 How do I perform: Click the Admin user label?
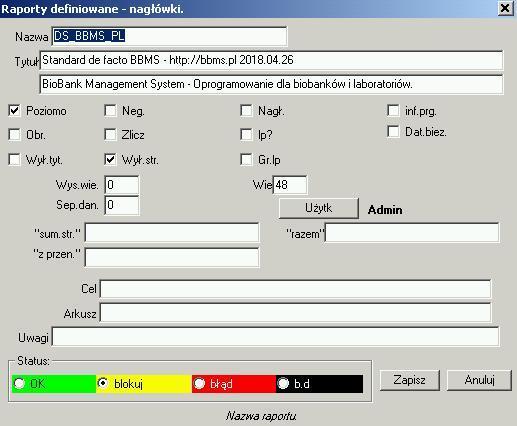coord(385,210)
